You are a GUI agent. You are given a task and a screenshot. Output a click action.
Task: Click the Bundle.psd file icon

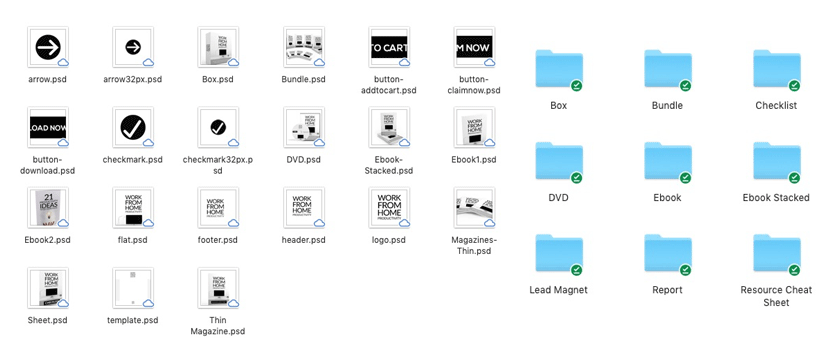coord(304,47)
